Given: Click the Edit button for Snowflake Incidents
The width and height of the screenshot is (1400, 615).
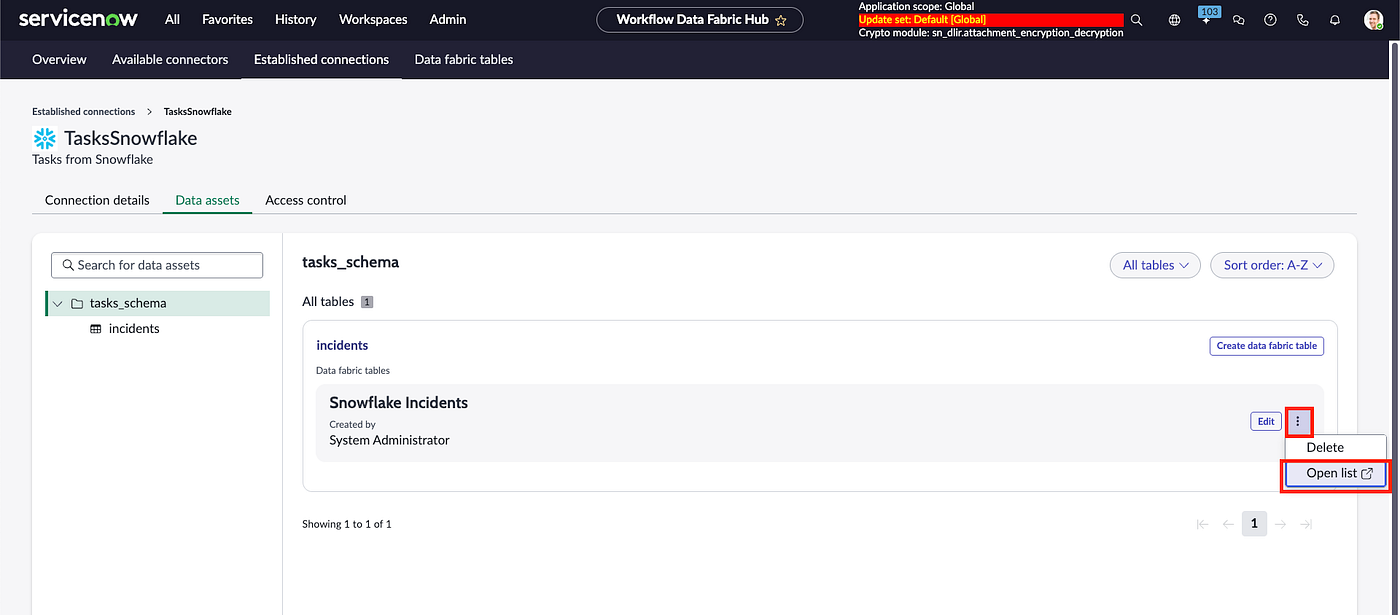Looking at the screenshot, I should click(1266, 422).
